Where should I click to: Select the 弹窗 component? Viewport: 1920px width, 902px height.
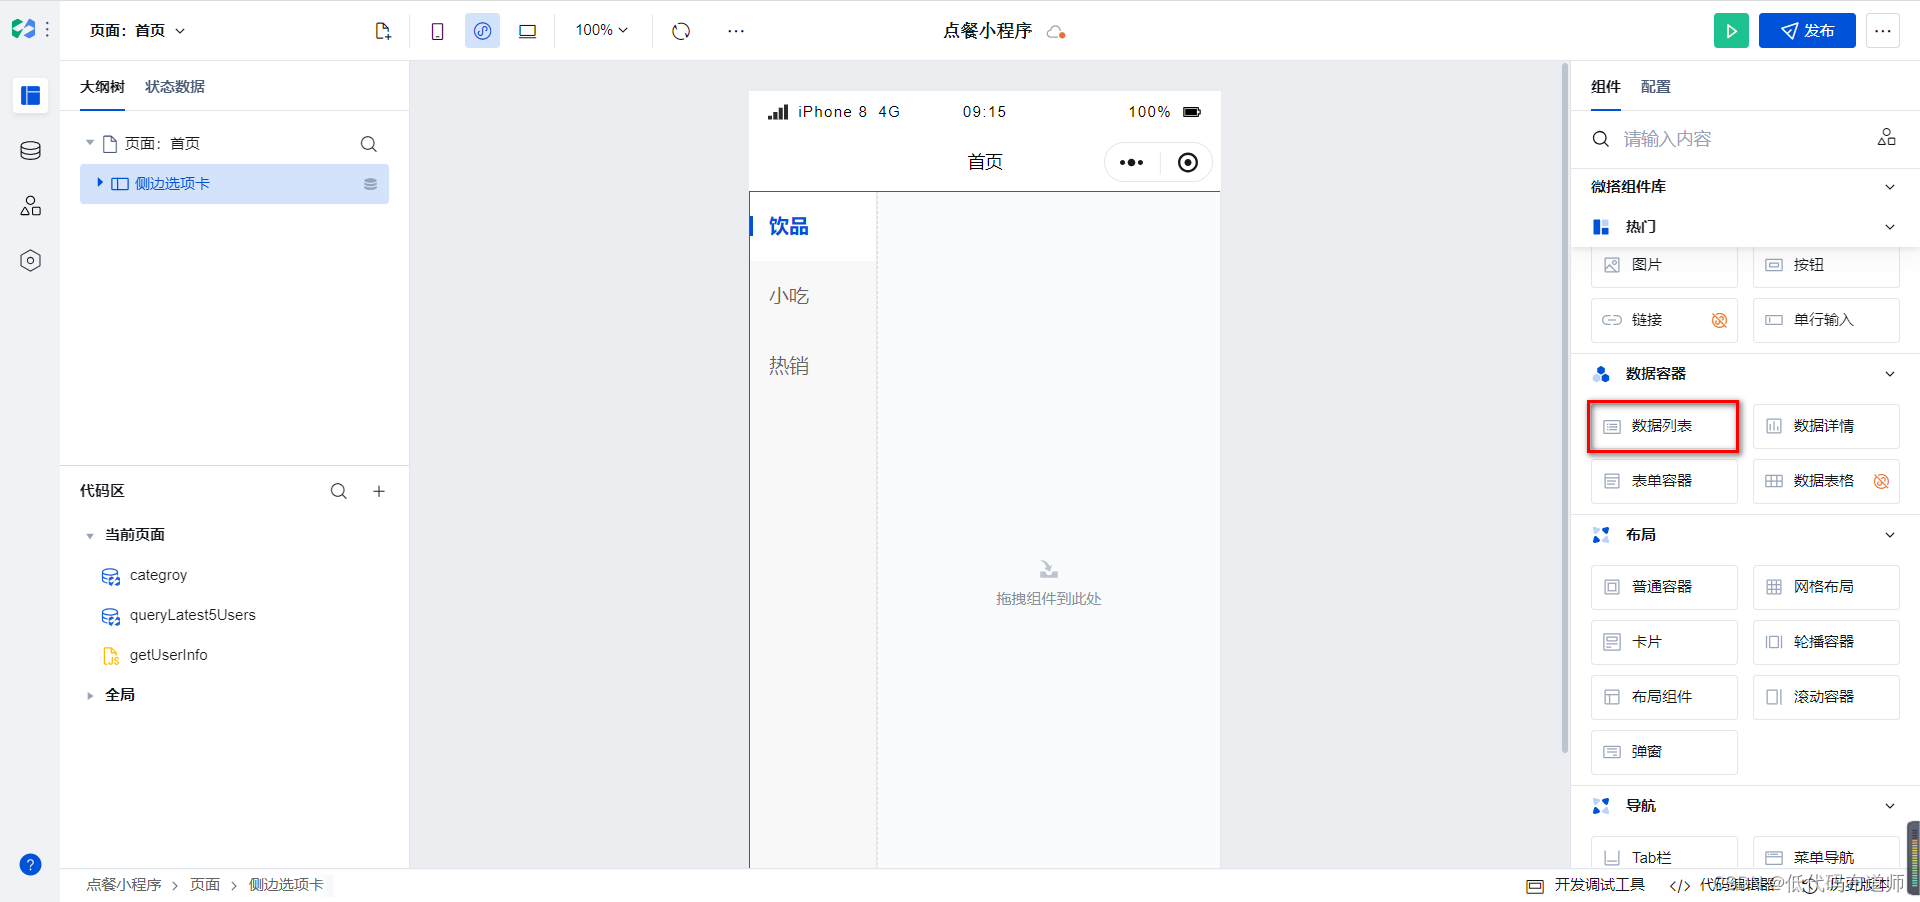(1664, 752)
